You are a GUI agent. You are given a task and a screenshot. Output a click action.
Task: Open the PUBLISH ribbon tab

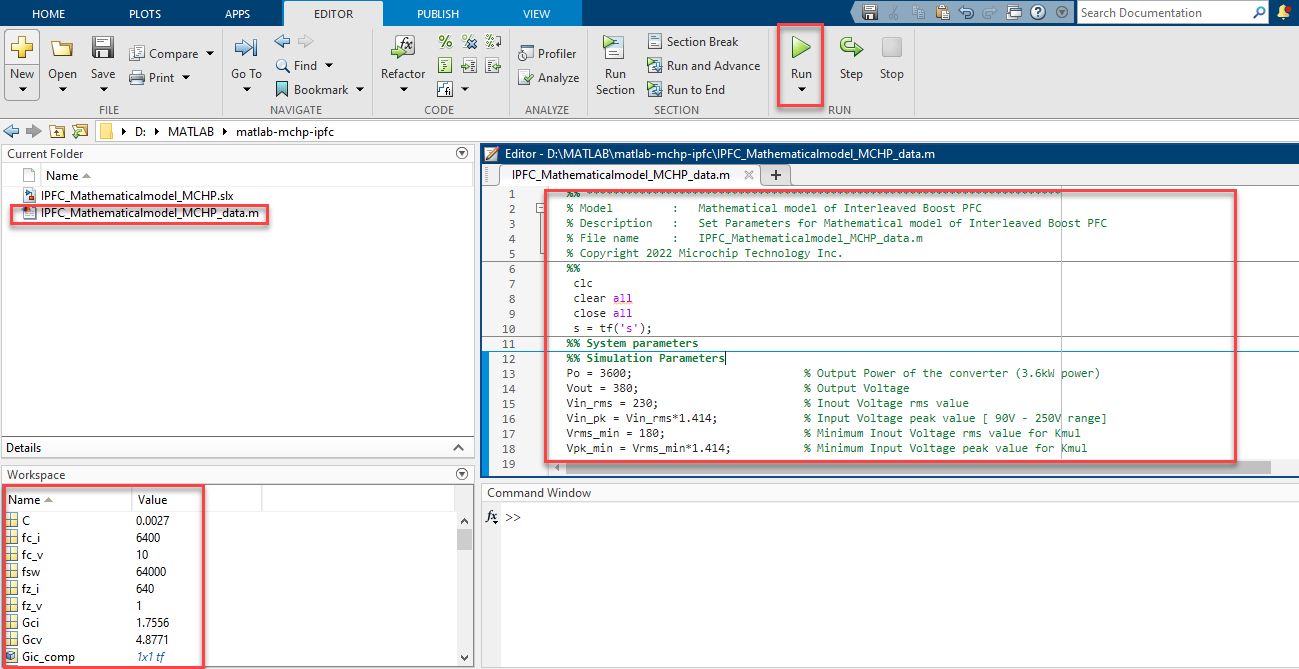tap(437, 14)
